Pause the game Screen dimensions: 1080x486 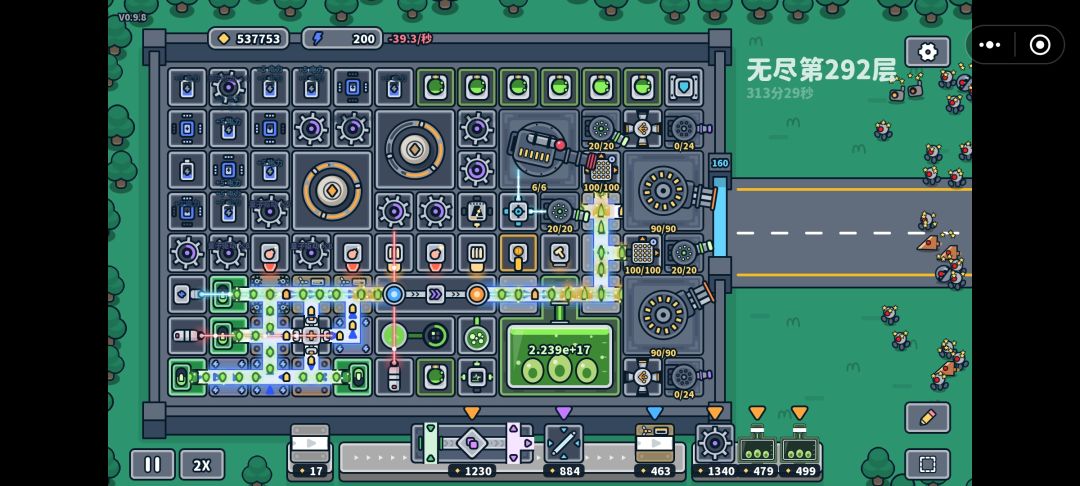pos(152,465)
